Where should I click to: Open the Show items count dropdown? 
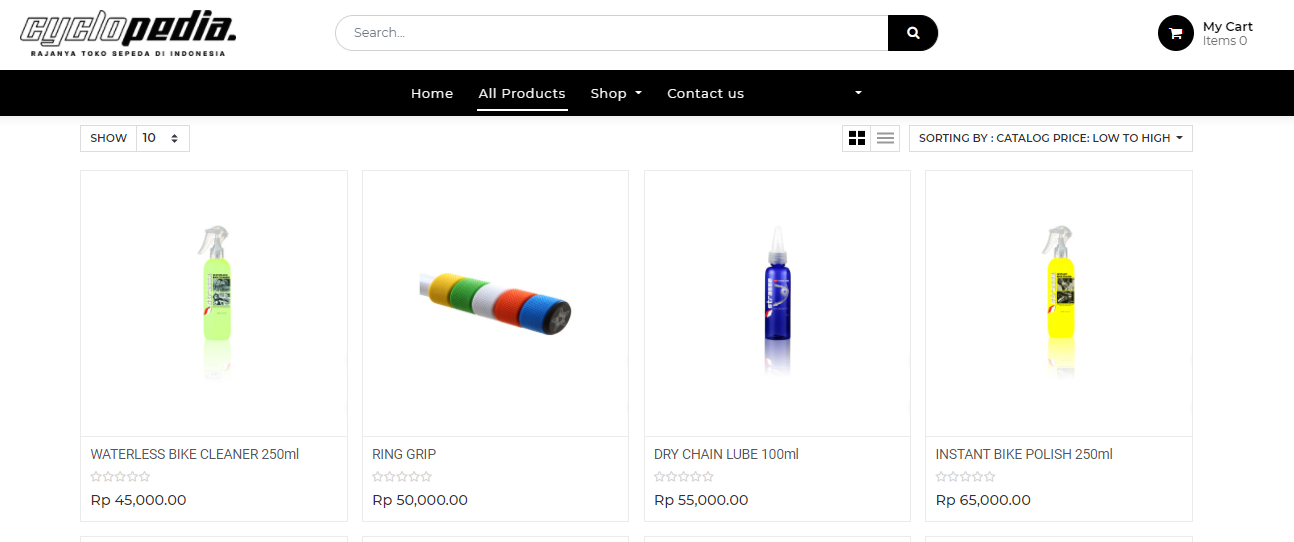coord(162,138)
